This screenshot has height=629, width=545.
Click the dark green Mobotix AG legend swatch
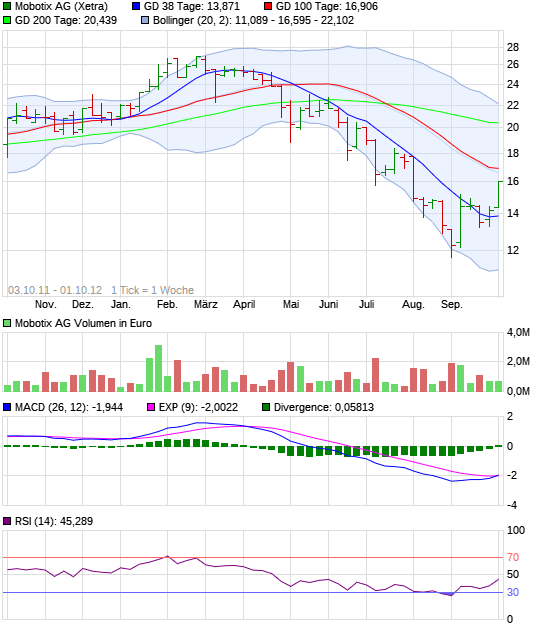pyautogui.click(x=7, y=6)
